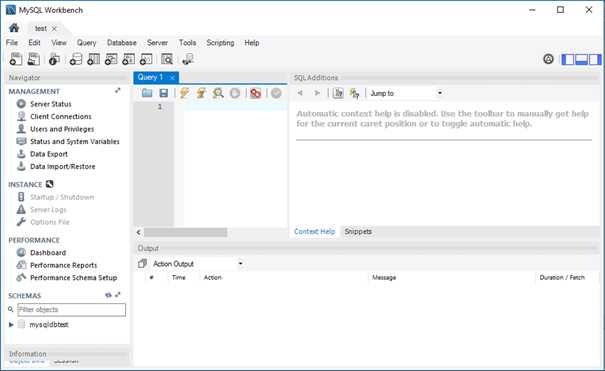Open inspector for selected object icon
Image resolution: width=605 pixels, height=371 pixels.
coord(54,59)
